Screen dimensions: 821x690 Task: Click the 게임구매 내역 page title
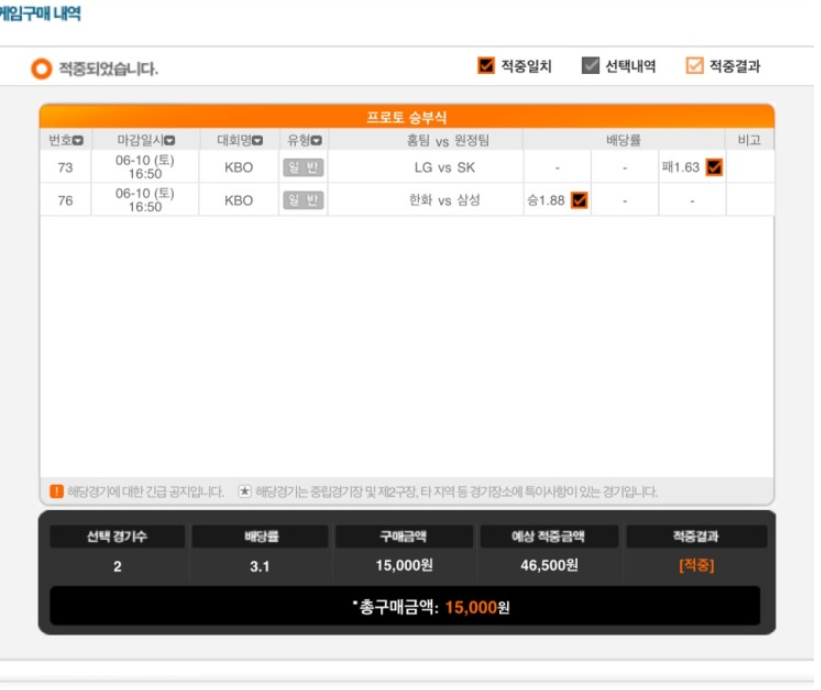tap(40, 13)
